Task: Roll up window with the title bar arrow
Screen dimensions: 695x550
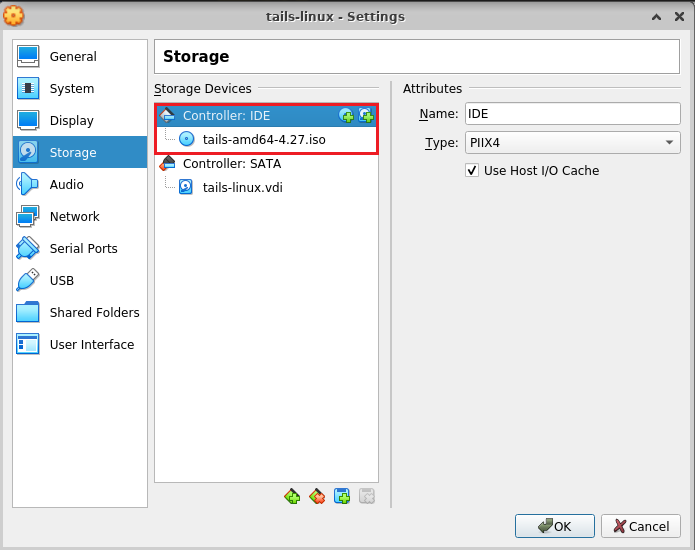Action: [x=656, y=17]
